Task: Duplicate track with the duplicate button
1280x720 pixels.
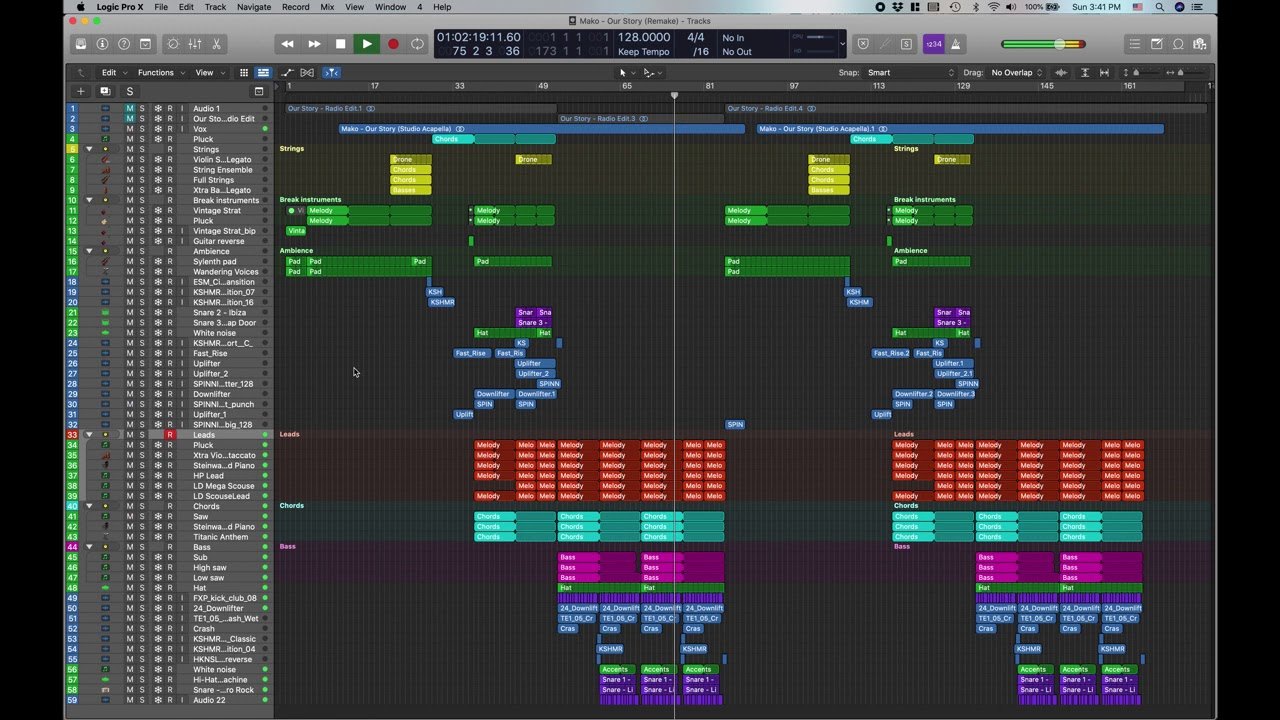Action: pyautogui.click(x=105, y=91)
